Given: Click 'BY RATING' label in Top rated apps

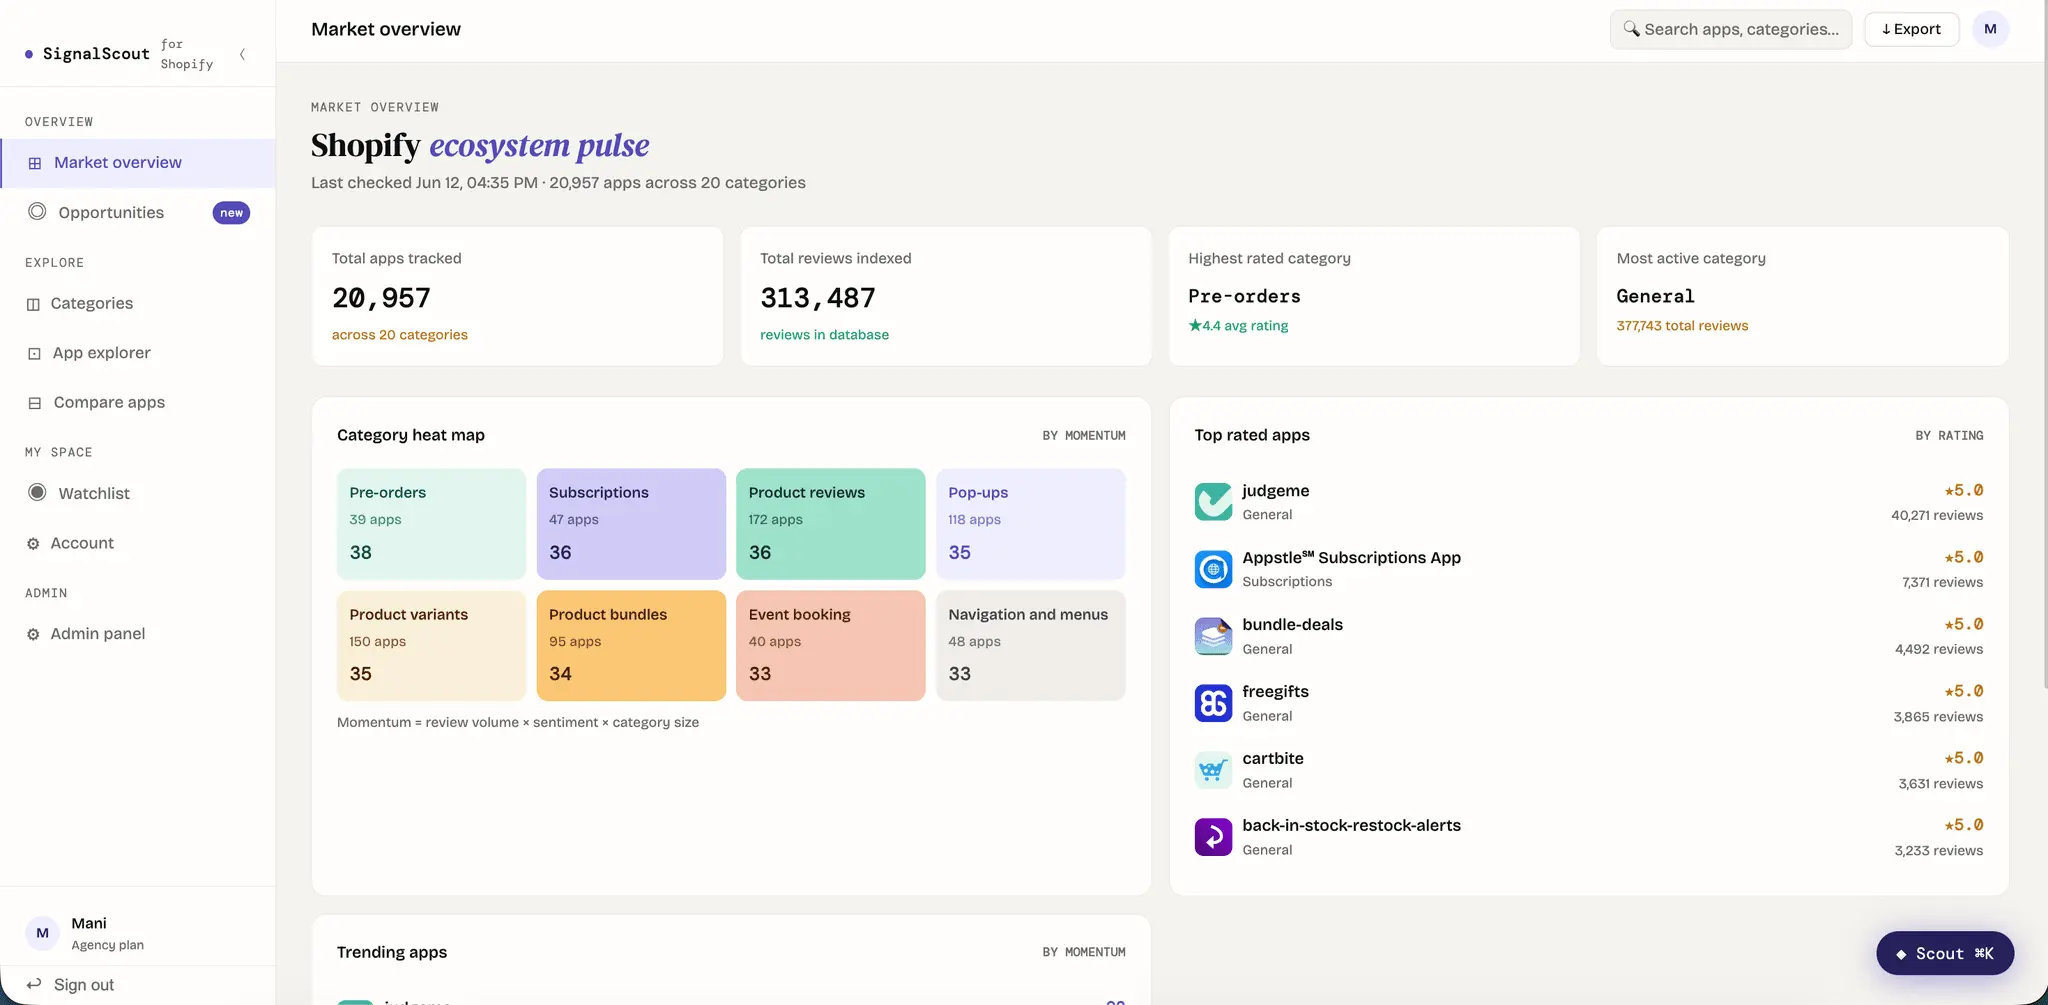Looking at the screenshot, I should pos(1949,436).
